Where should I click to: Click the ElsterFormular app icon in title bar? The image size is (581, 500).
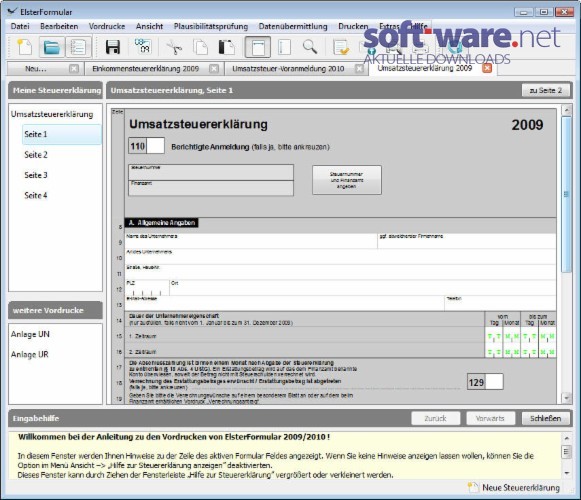coord(12,12)
